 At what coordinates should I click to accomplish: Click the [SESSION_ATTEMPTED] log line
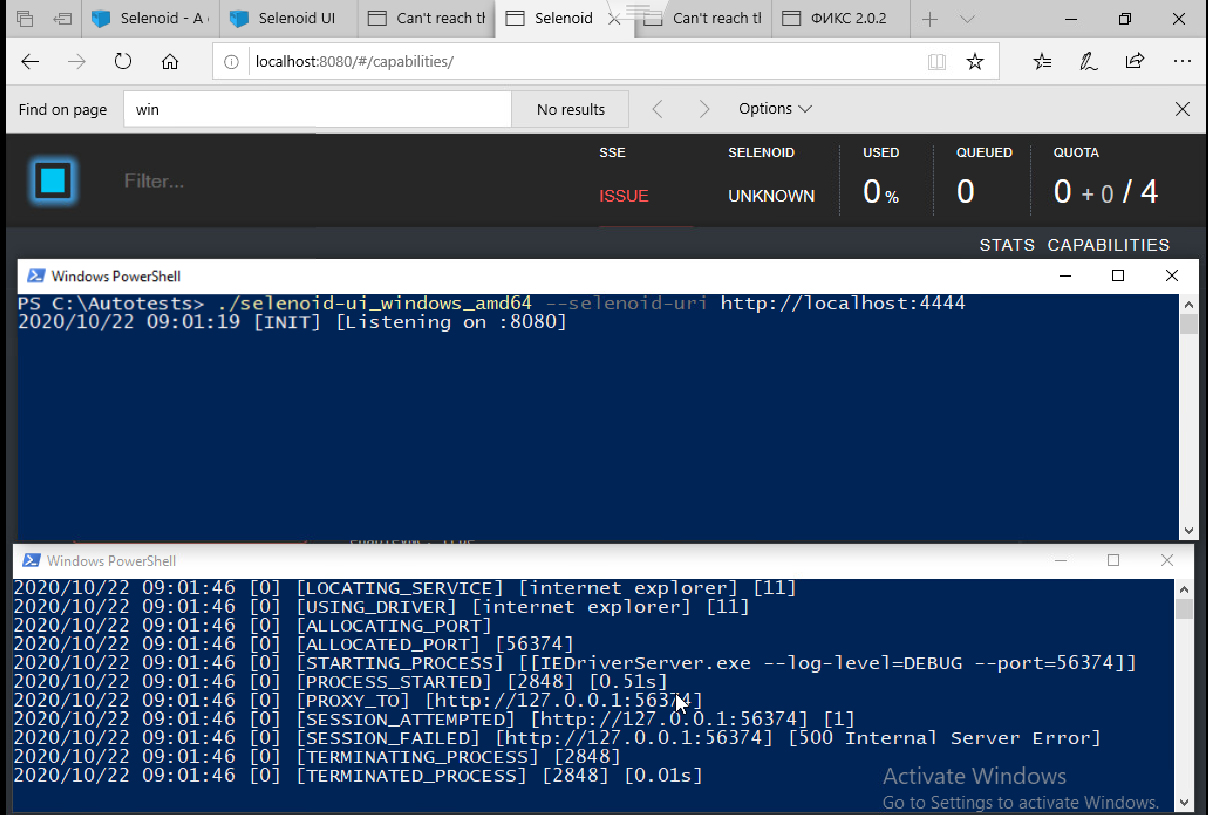pos(434,719)
